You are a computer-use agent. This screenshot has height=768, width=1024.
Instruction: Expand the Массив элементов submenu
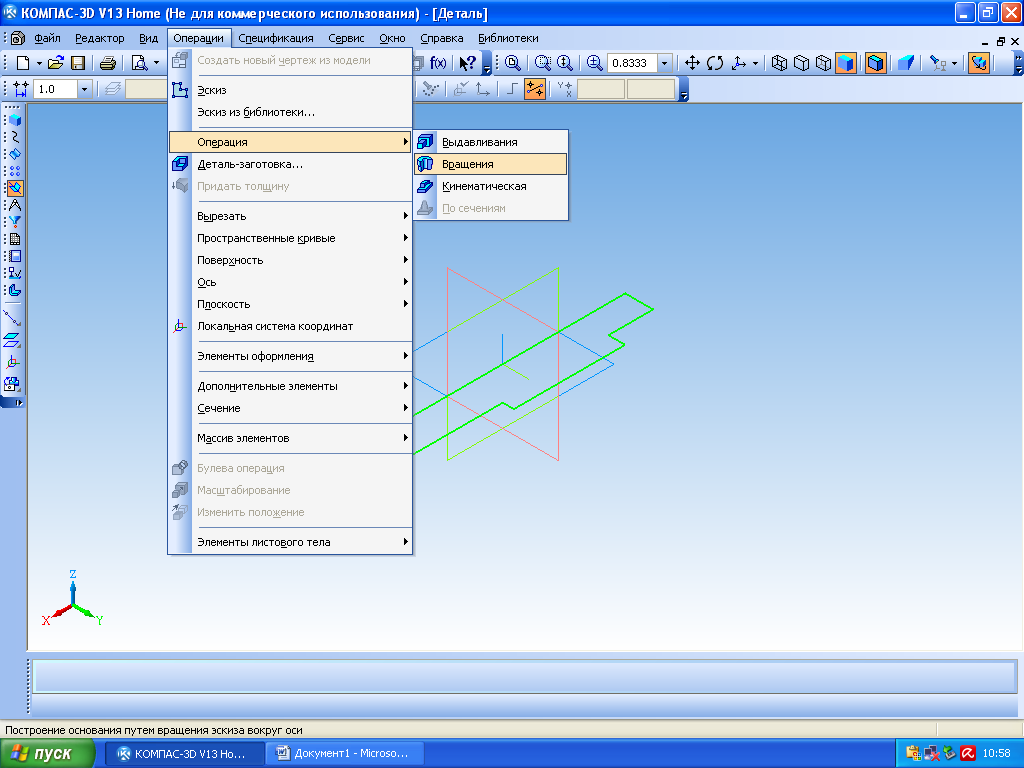[290, 438]
